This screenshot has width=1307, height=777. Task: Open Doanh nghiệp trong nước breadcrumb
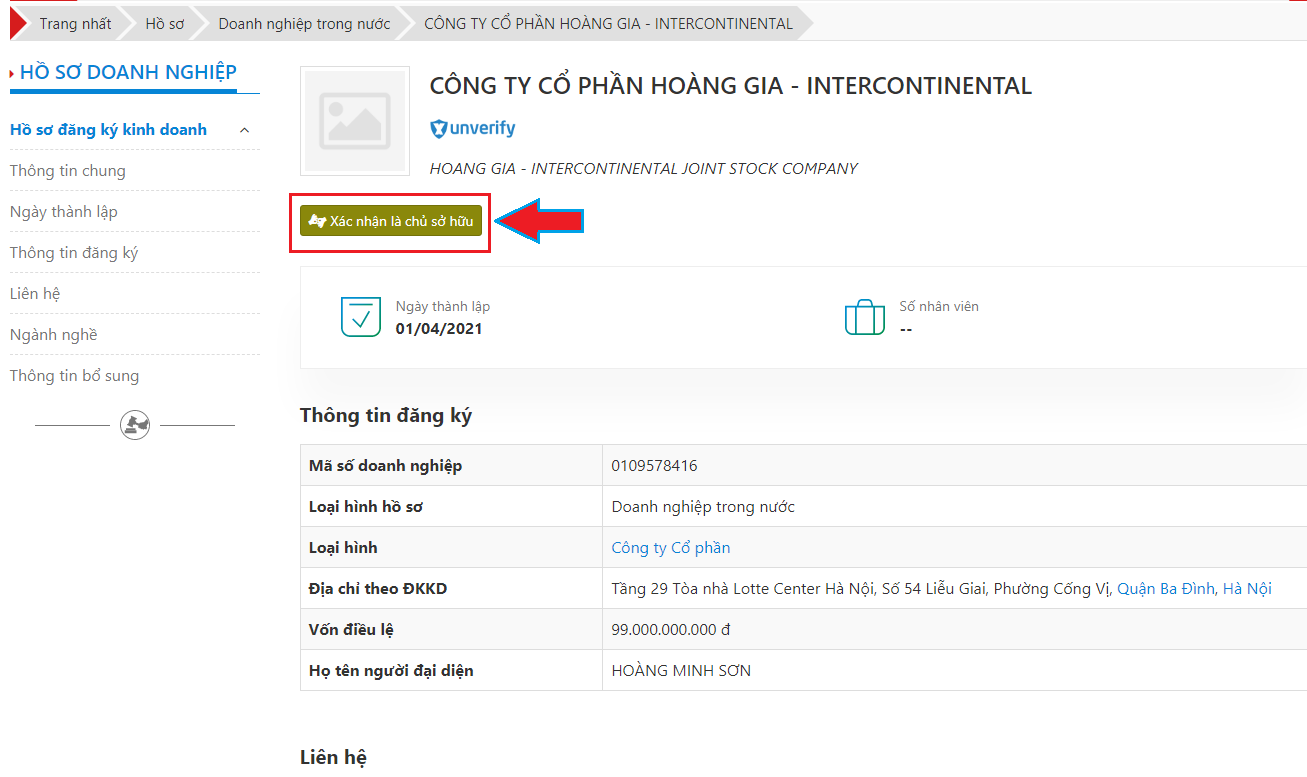[x=304, y=24]
